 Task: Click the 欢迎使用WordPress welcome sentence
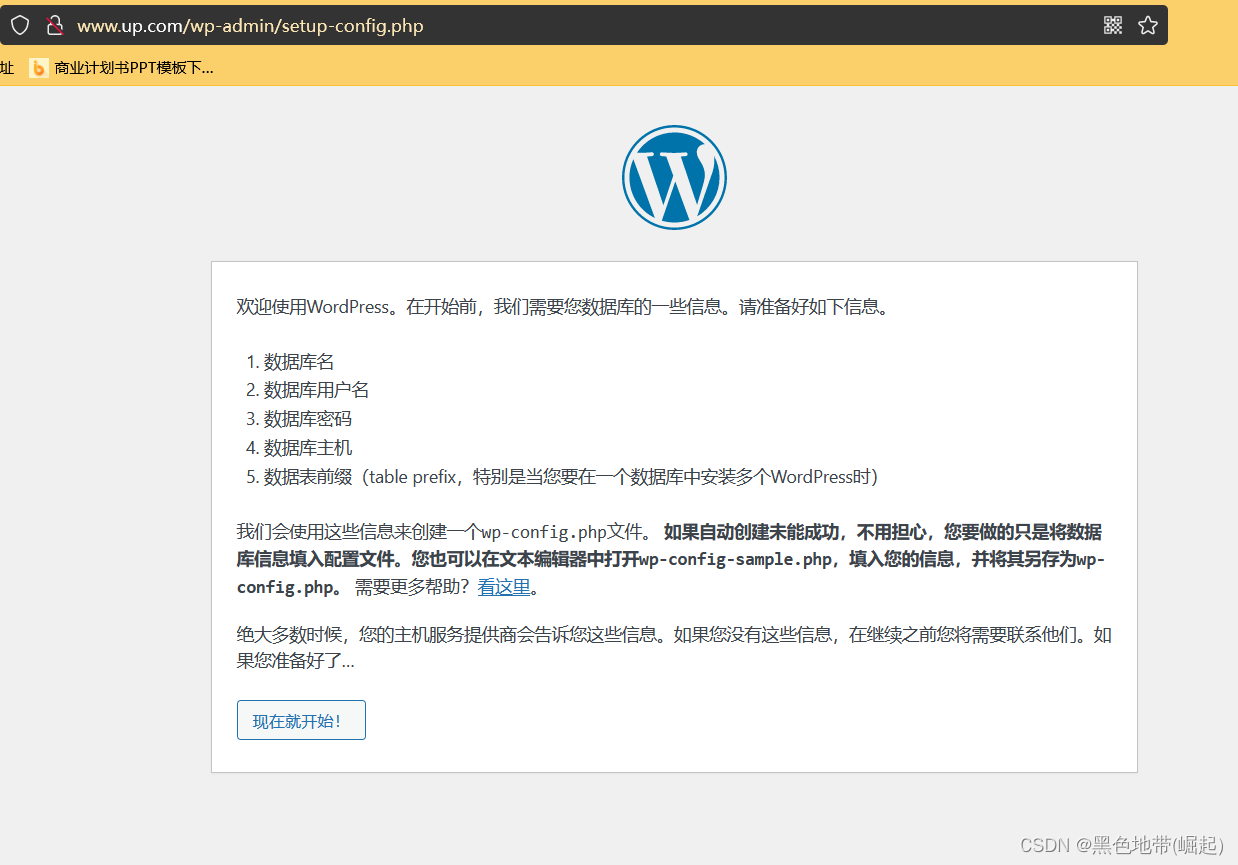[x=563, y=307]
